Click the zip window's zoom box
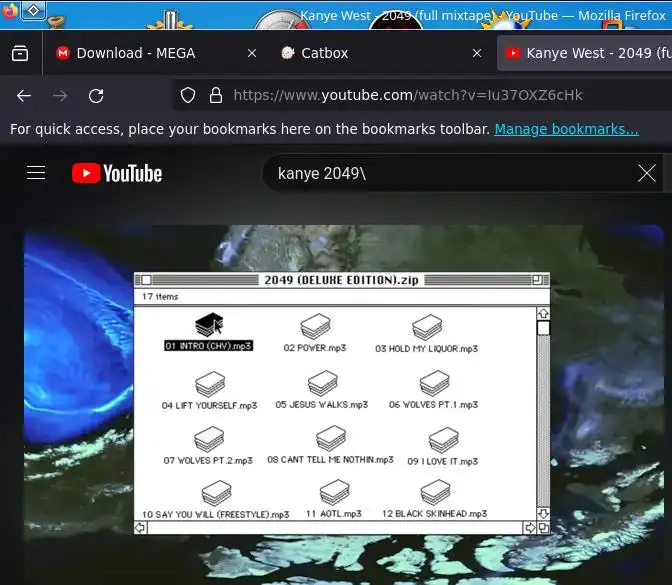The width and height of the screenshot is (672, 585). [537, 280]
